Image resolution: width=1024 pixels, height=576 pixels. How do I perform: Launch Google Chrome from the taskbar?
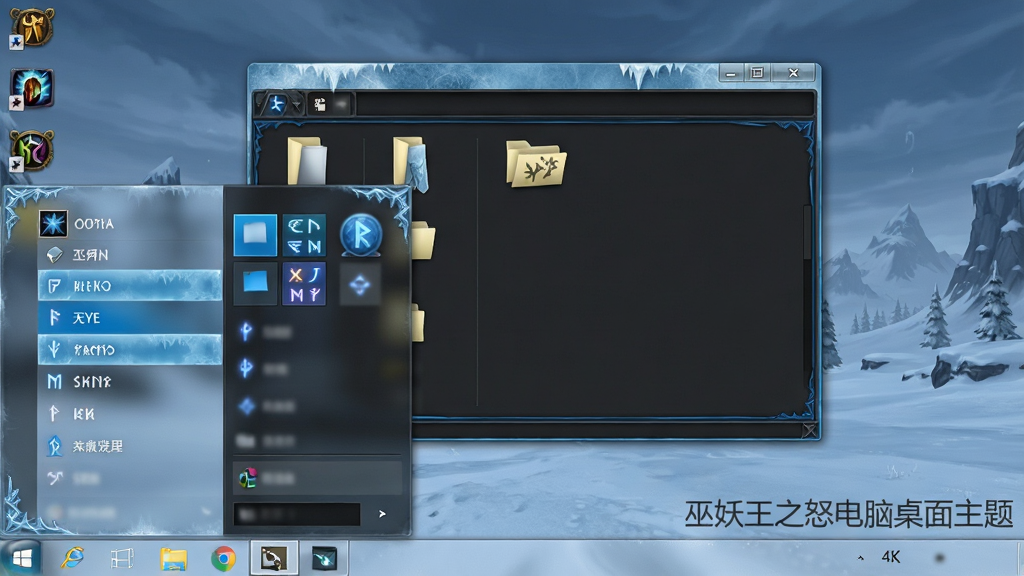point(223,559)
